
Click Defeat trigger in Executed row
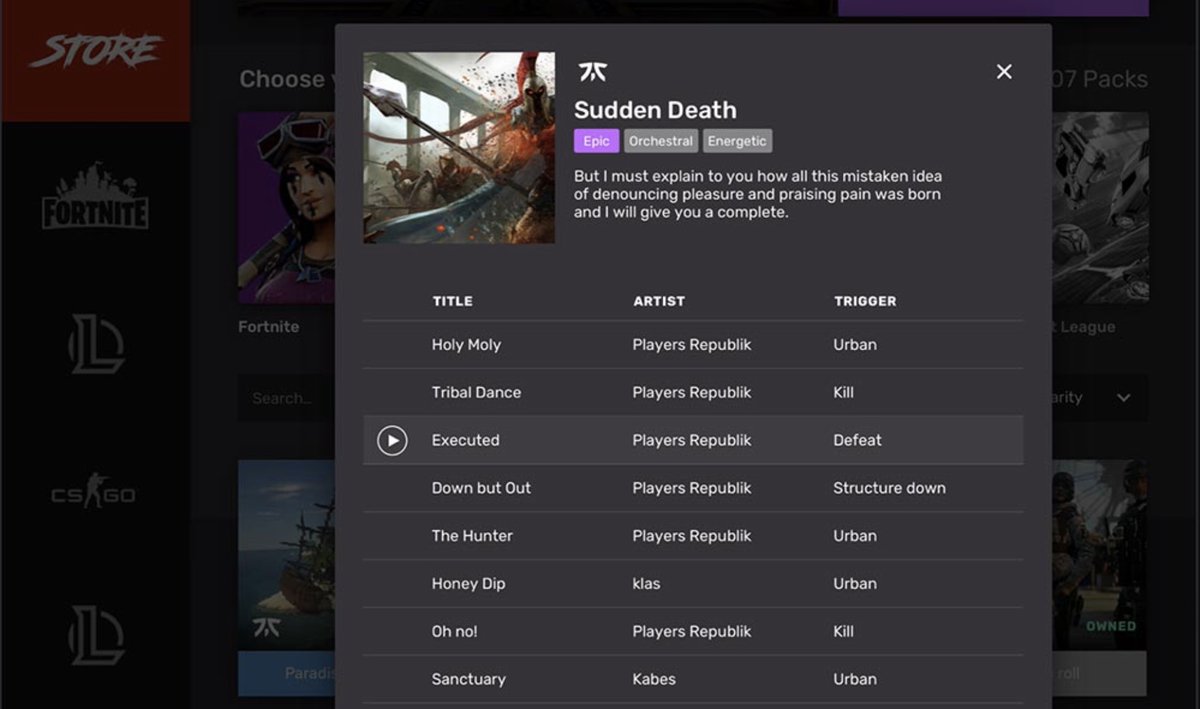click(x=857, y=440)
